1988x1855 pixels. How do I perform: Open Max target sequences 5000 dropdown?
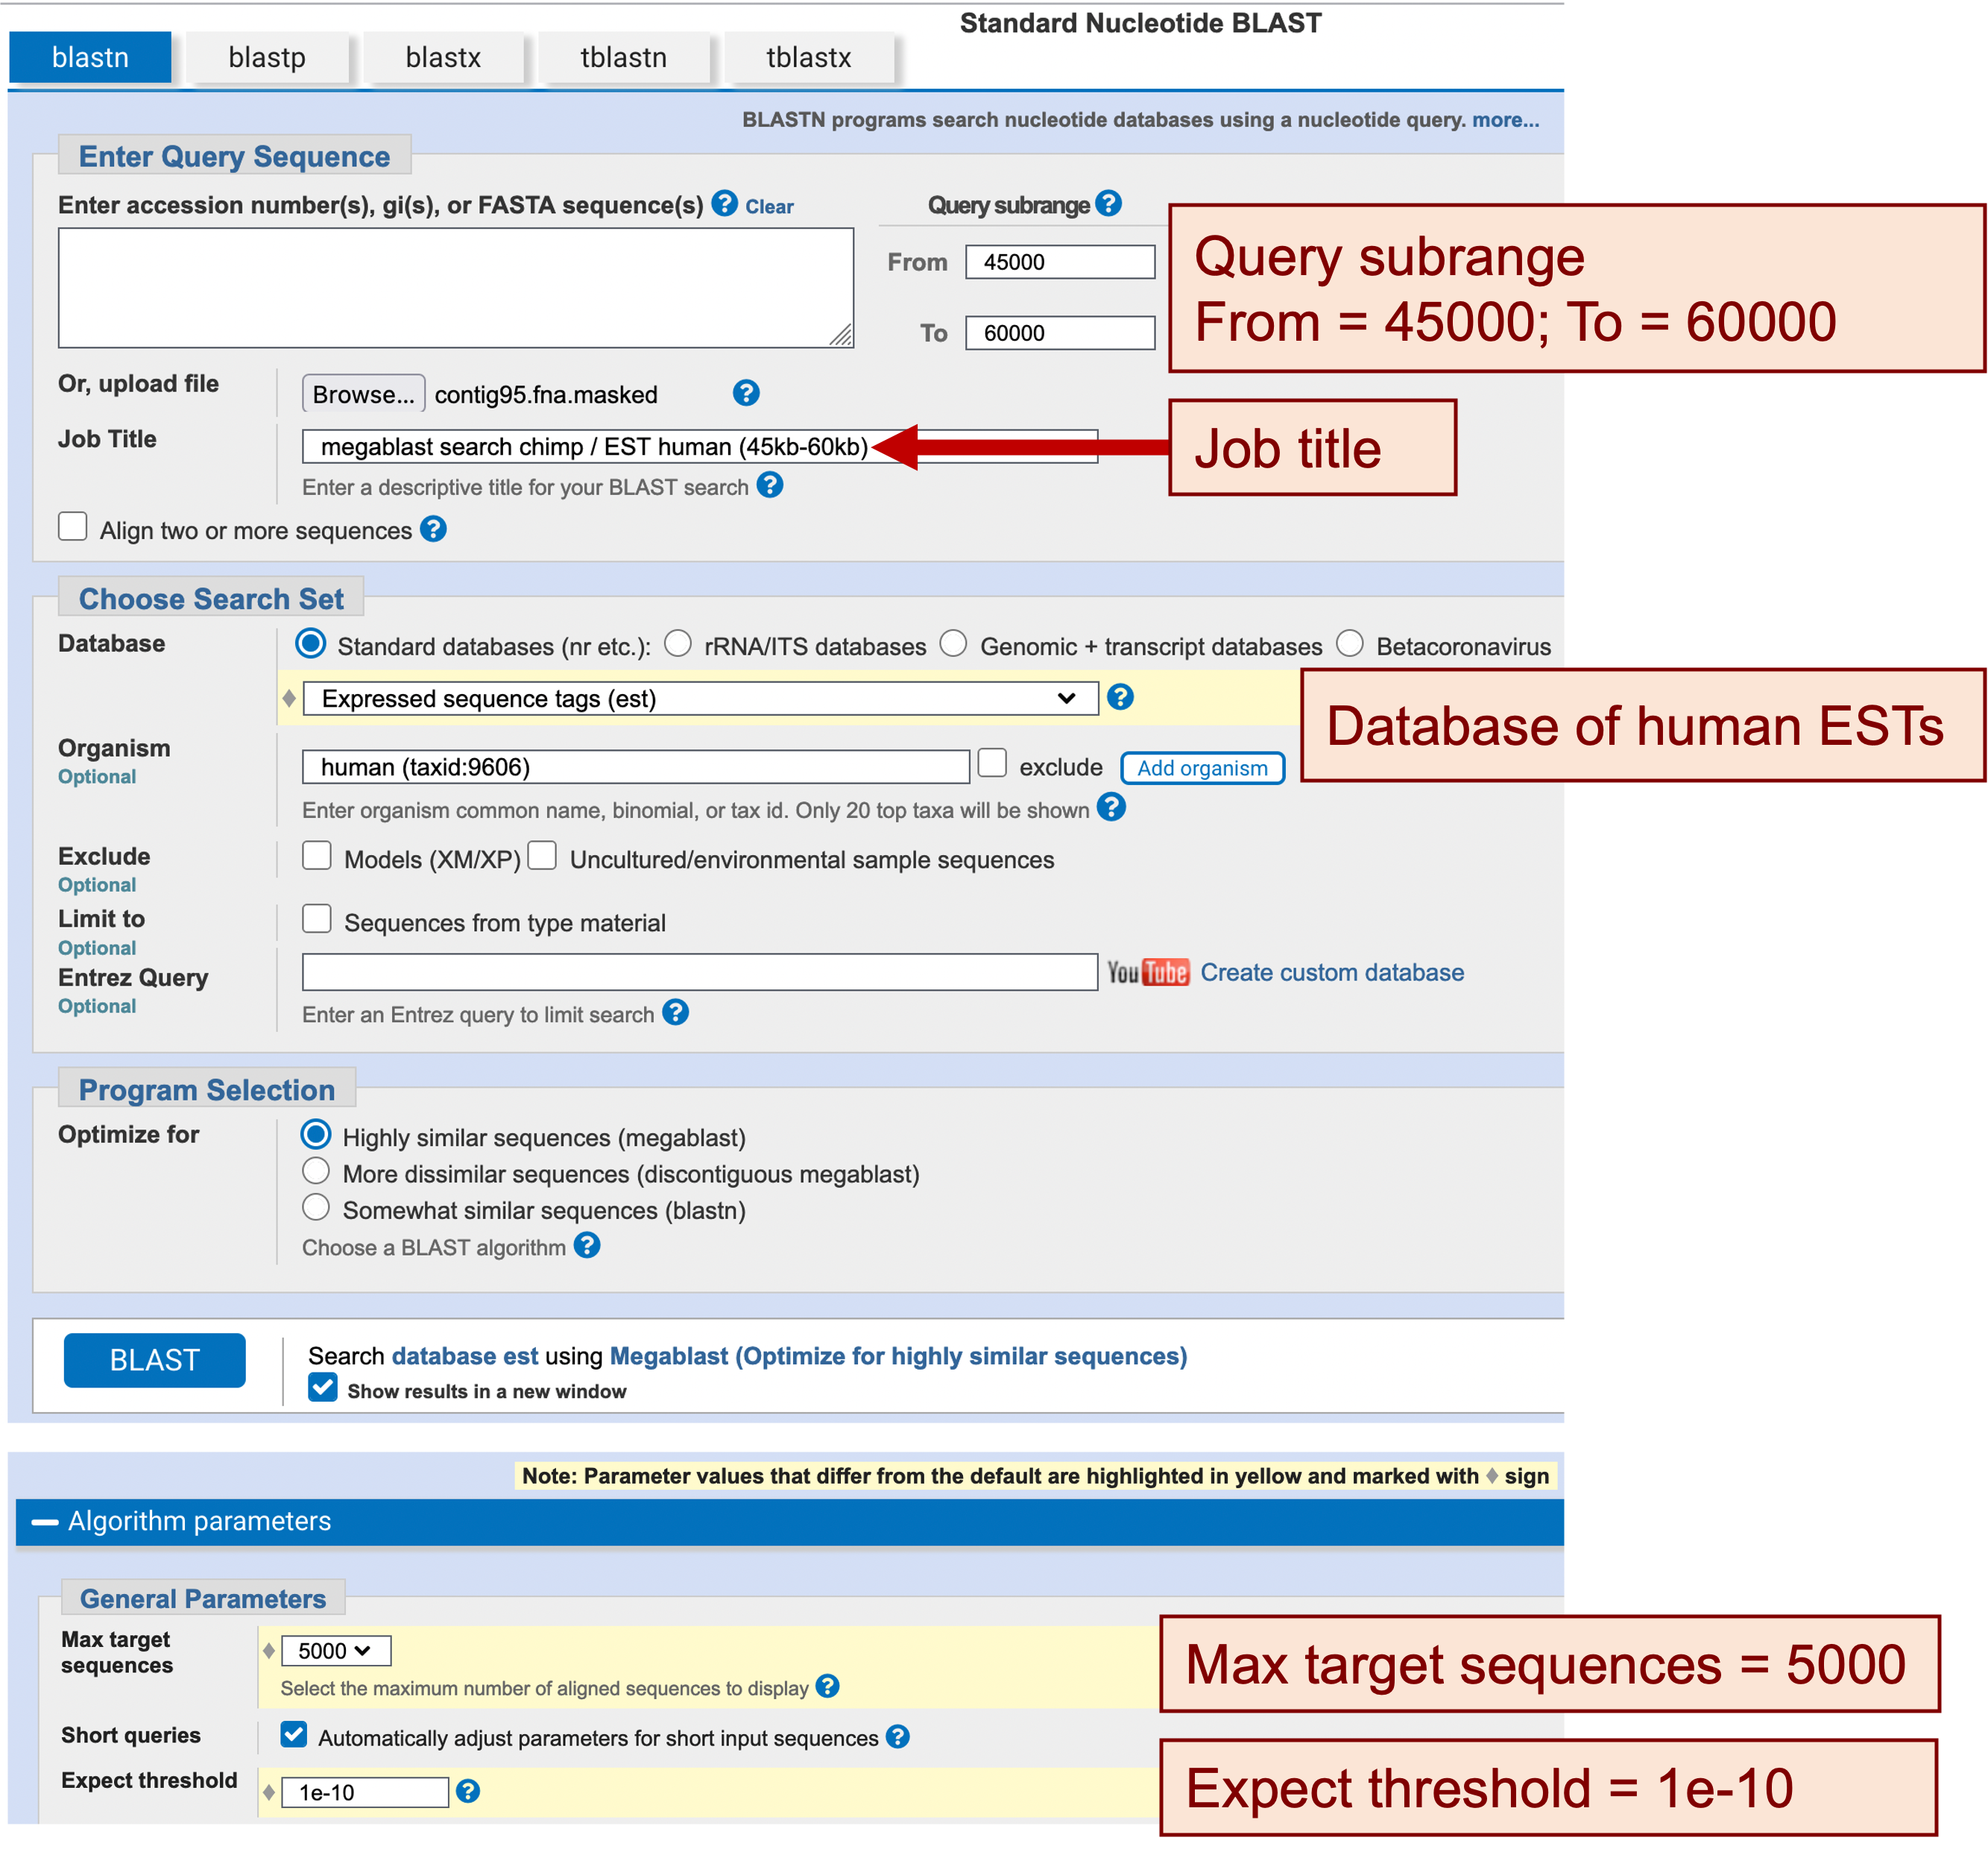tap(336, 1651)
